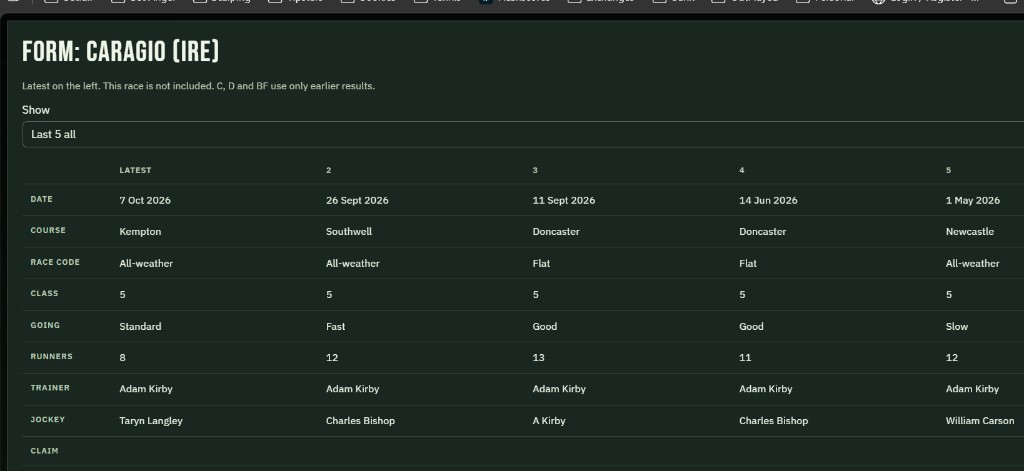This screenshot has width=1024, height=471.
Task: Click trainer Adam Kirby in Latest column
Action: (x=146, y=389)
